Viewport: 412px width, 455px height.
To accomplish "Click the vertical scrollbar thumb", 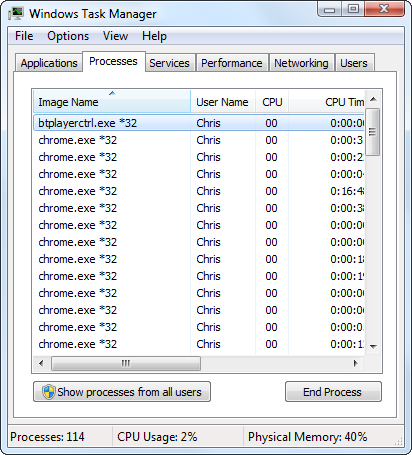I will pos(373,132).
